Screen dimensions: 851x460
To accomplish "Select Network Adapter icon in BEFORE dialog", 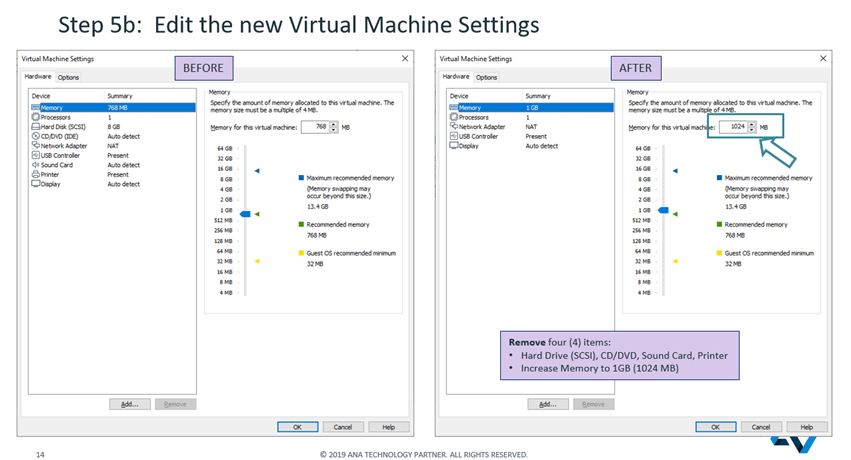I will coord(35,146).
